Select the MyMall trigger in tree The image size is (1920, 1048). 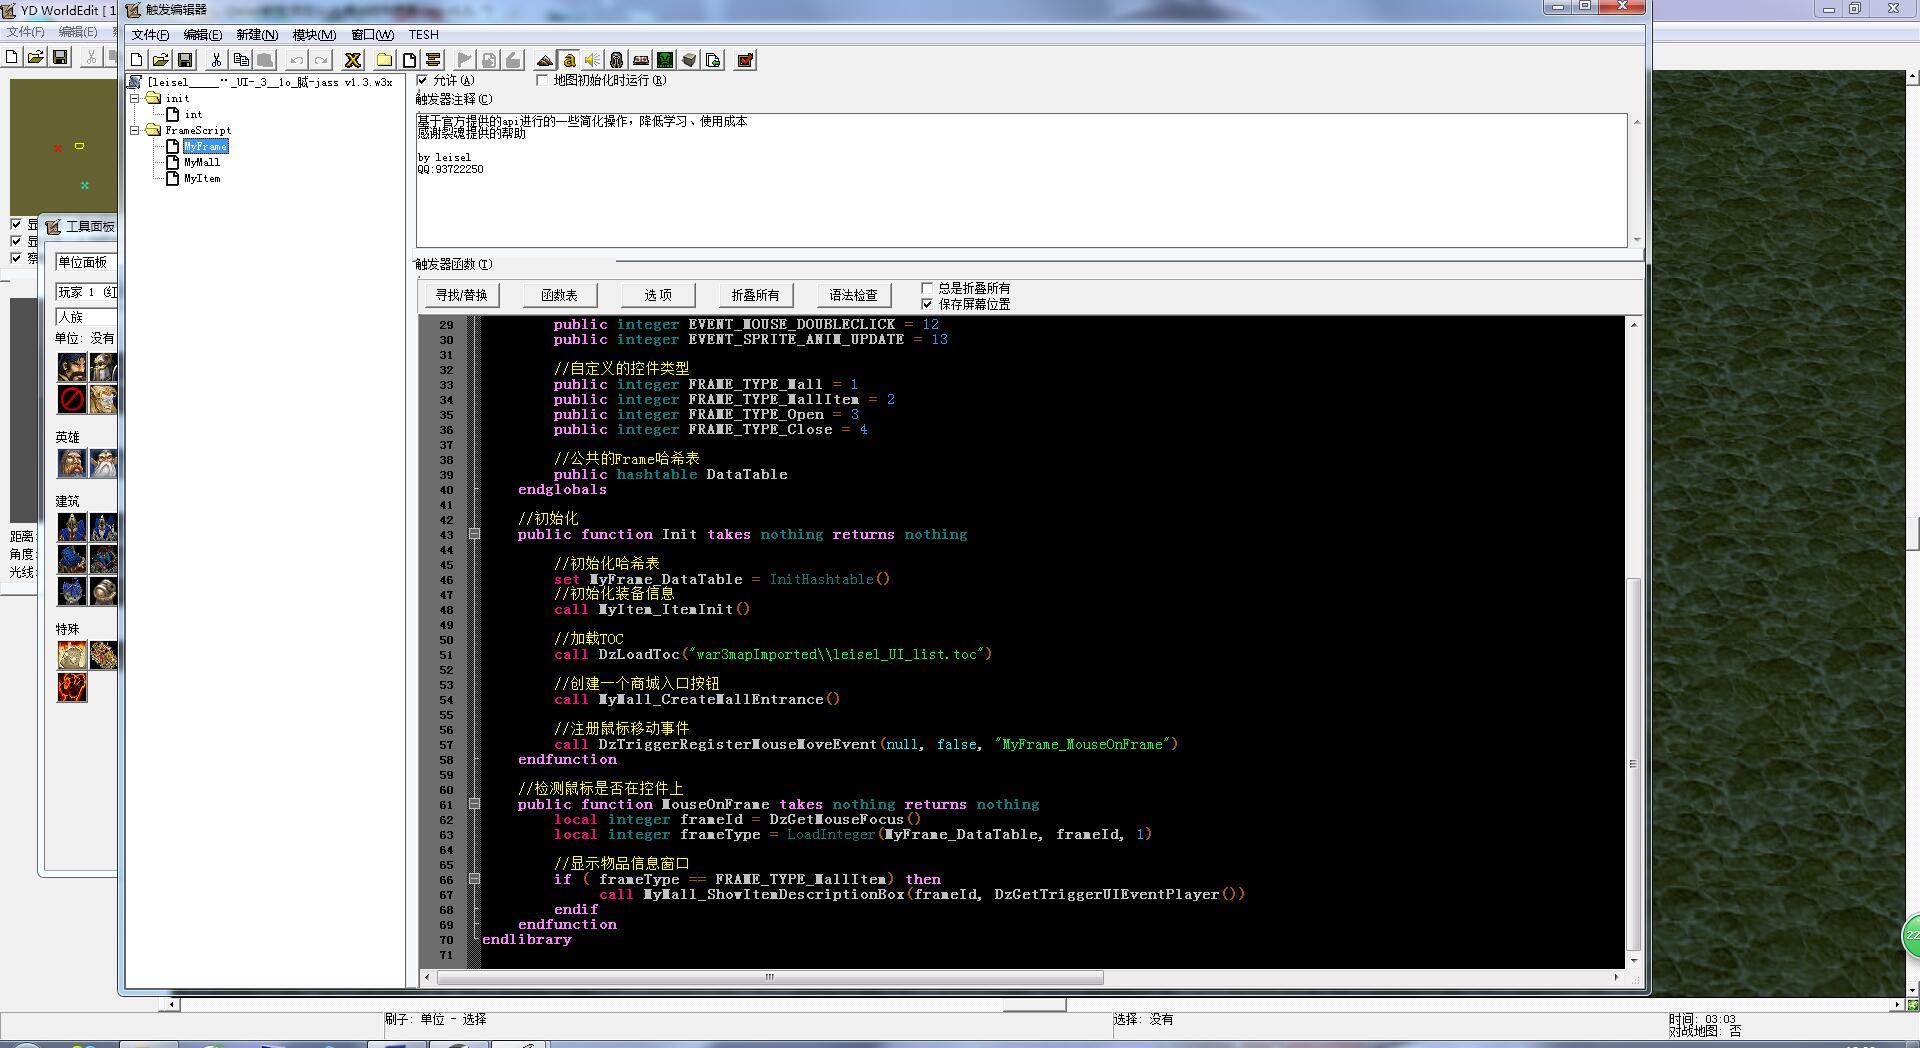(x=202, y=162)
